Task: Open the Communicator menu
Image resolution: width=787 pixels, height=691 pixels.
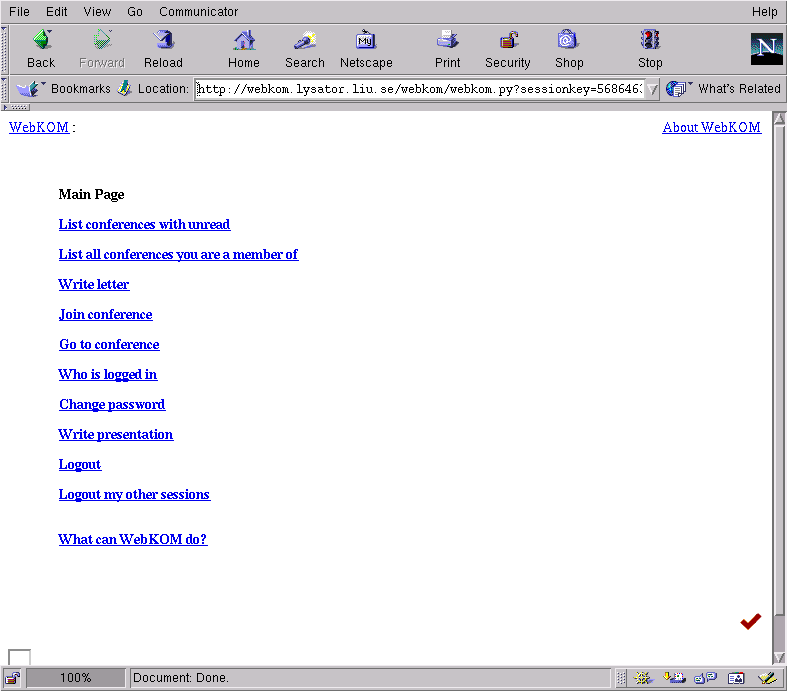Action: (198, 12)
